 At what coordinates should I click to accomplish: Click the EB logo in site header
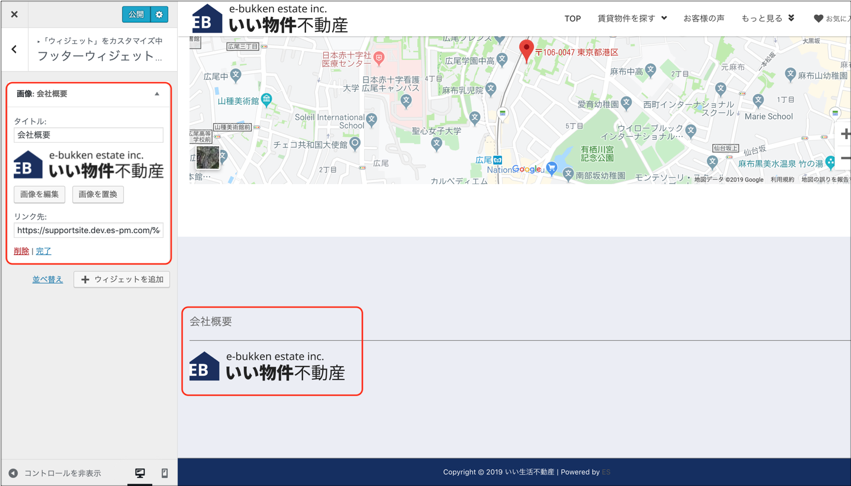[207, 19]
